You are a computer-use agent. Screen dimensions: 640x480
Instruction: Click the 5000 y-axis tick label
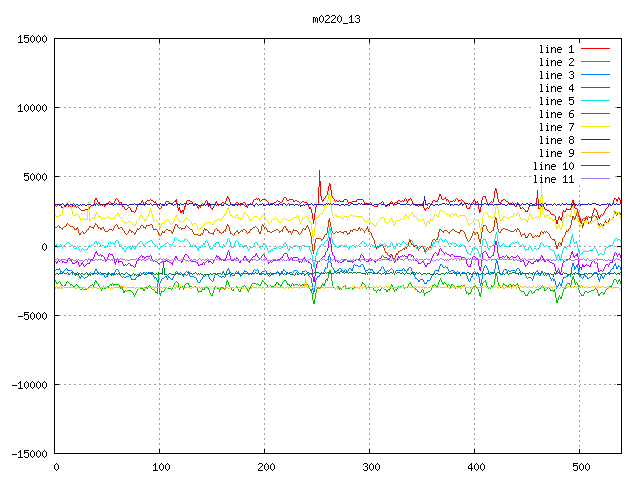point(33,178)
